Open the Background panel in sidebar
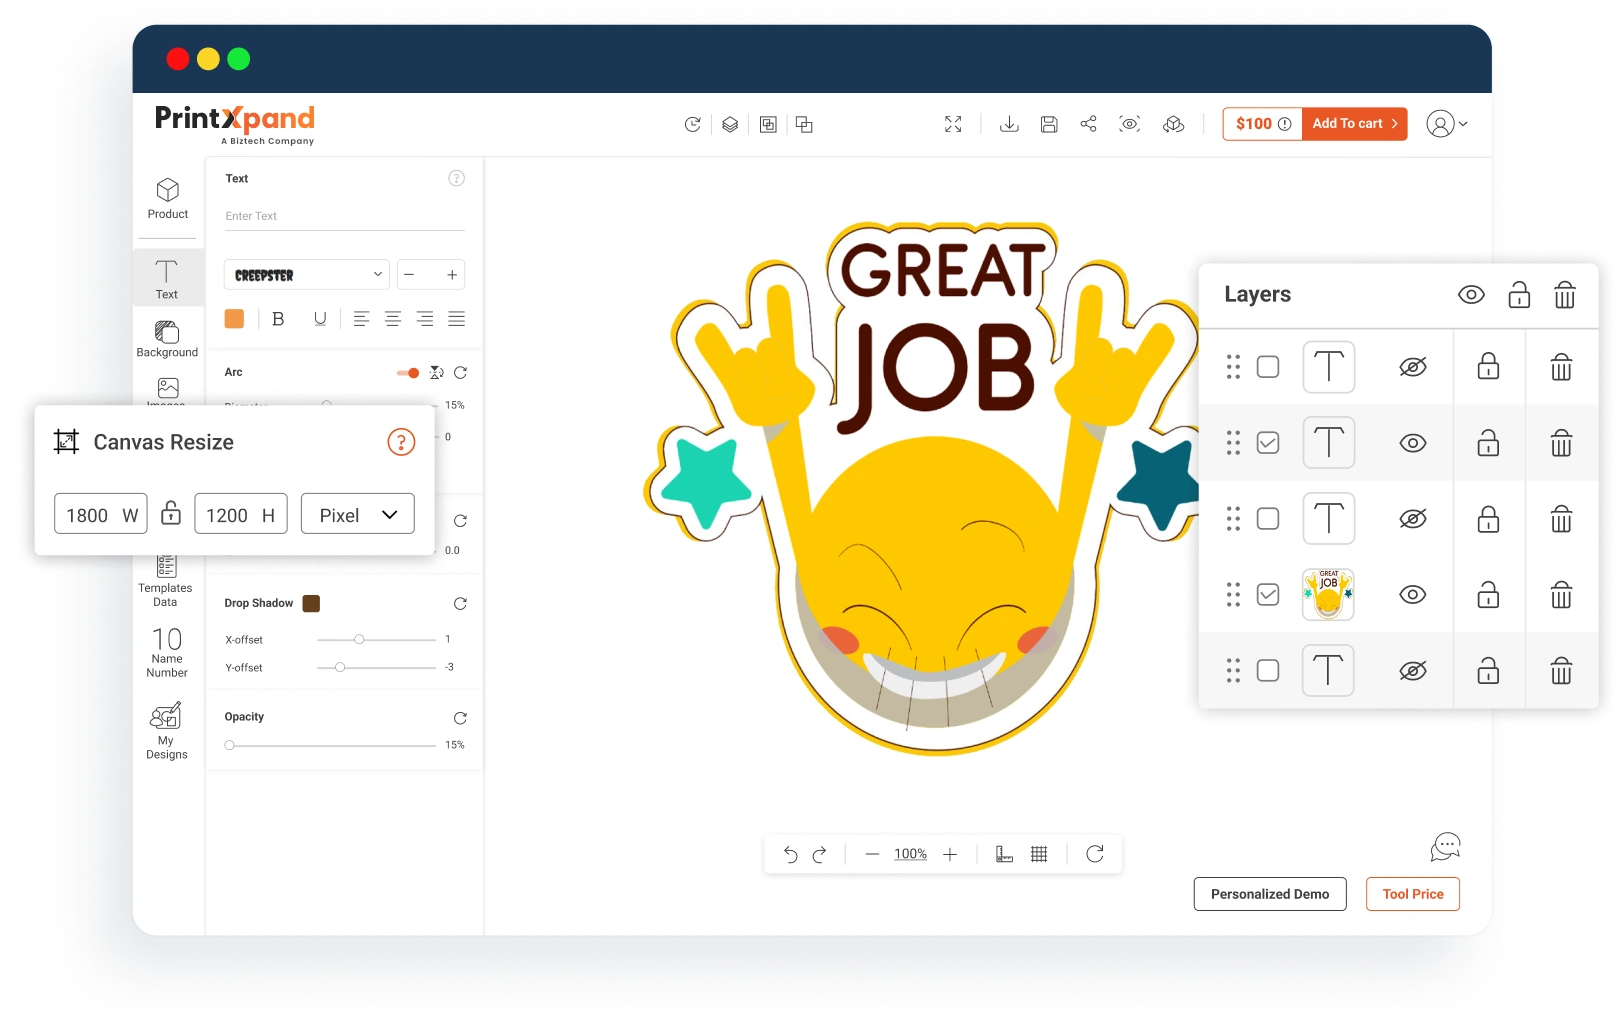Screen dimensions: 1618x1021 (x=167, y=339)
